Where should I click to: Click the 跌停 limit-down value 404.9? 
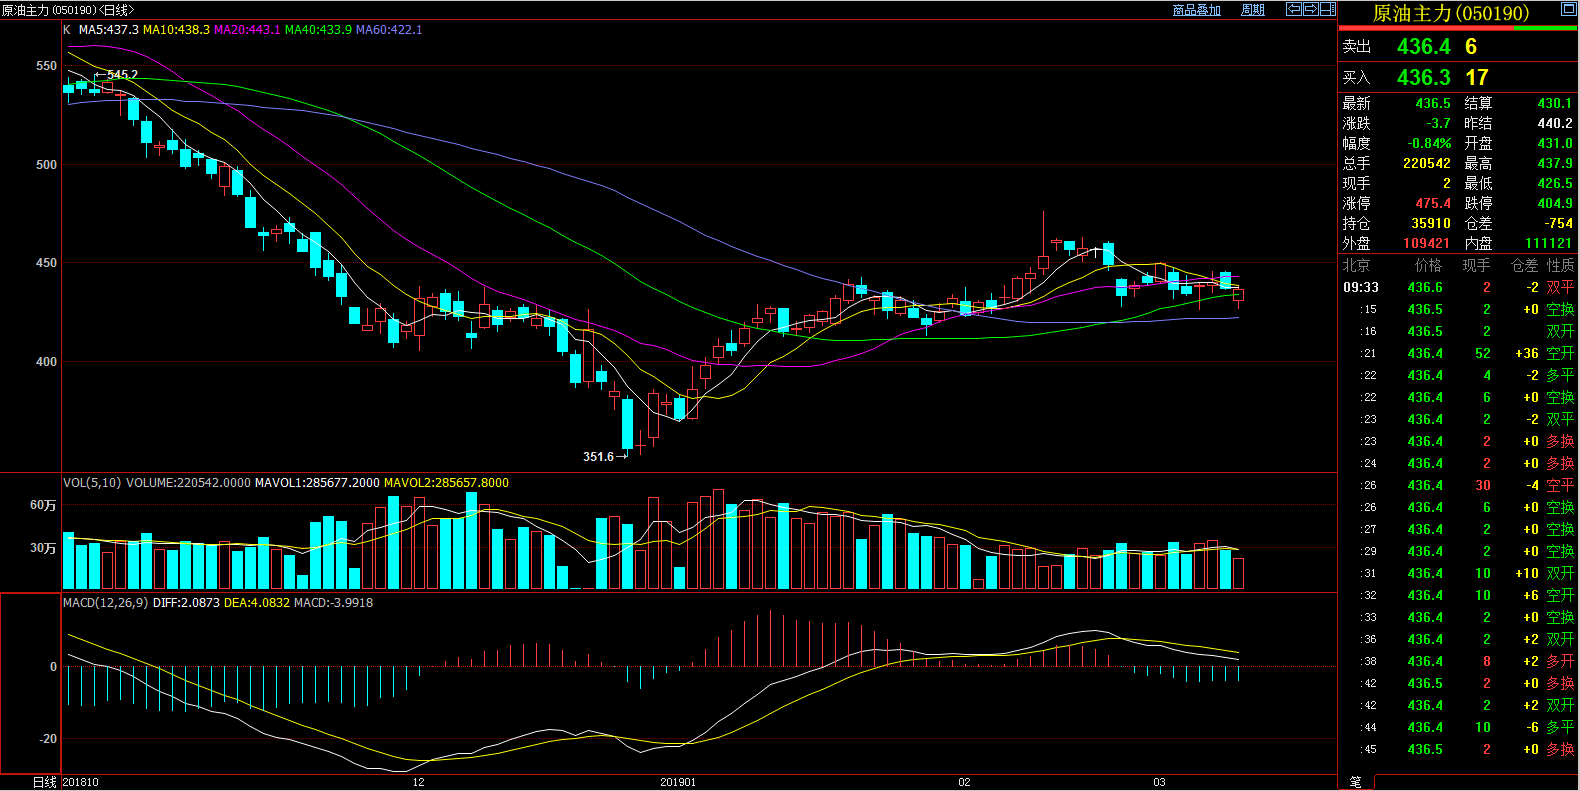point(1555,204)
